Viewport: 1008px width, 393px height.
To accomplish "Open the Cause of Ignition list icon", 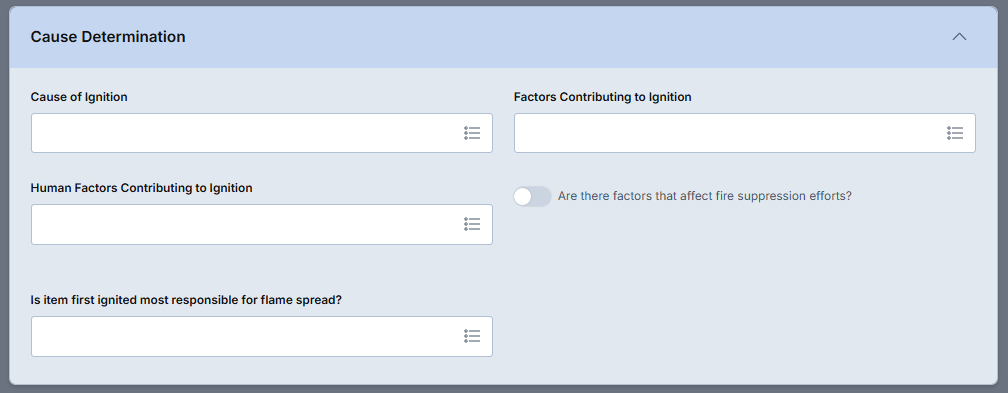I will (472, 133).
